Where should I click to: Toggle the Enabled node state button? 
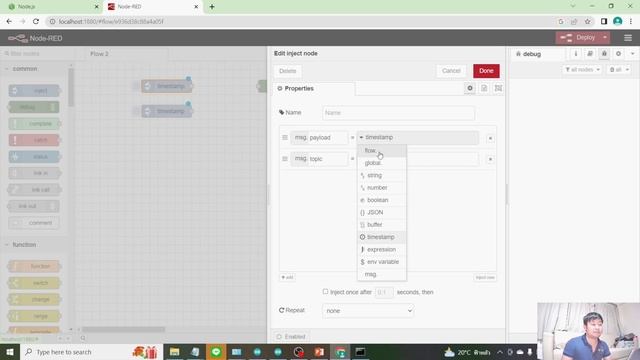coord(291,337)
